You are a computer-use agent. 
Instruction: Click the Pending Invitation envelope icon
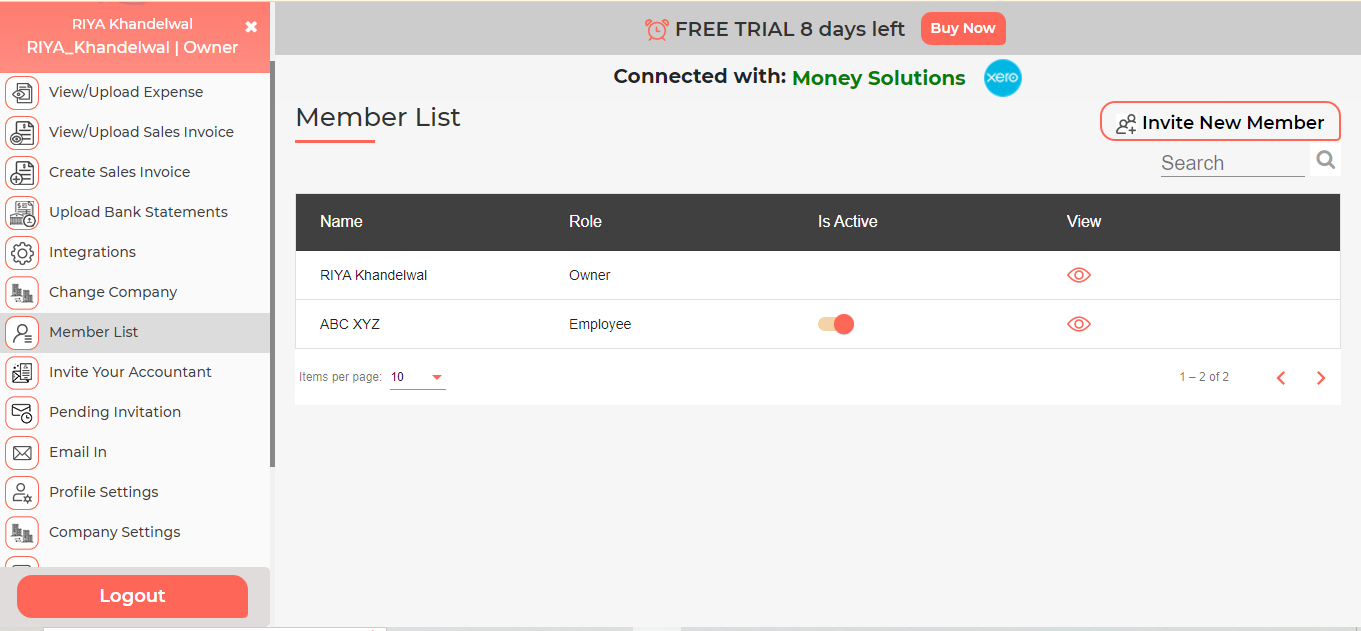pyautogui.click(x=22, y=412)
